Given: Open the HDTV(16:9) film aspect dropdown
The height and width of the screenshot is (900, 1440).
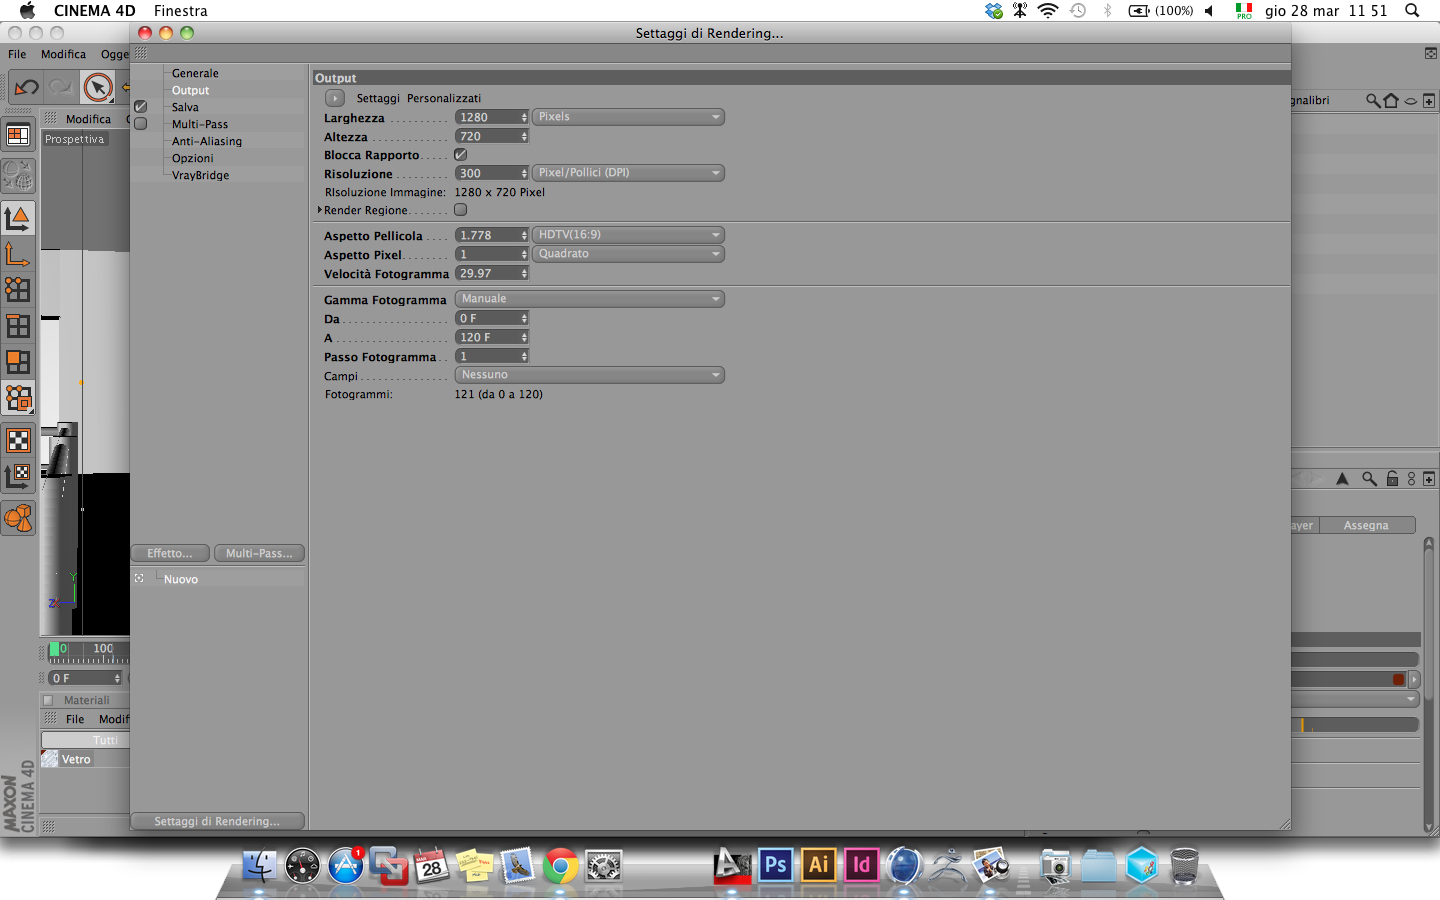Looking at the screenshot, I should (x=628, y=235).
